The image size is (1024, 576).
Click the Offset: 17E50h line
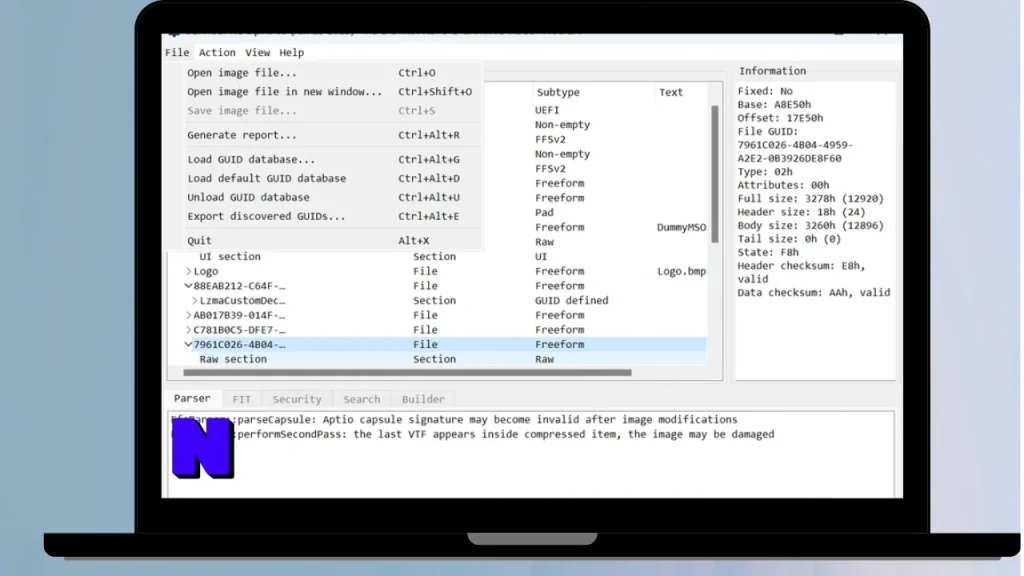tap(780, 118)
